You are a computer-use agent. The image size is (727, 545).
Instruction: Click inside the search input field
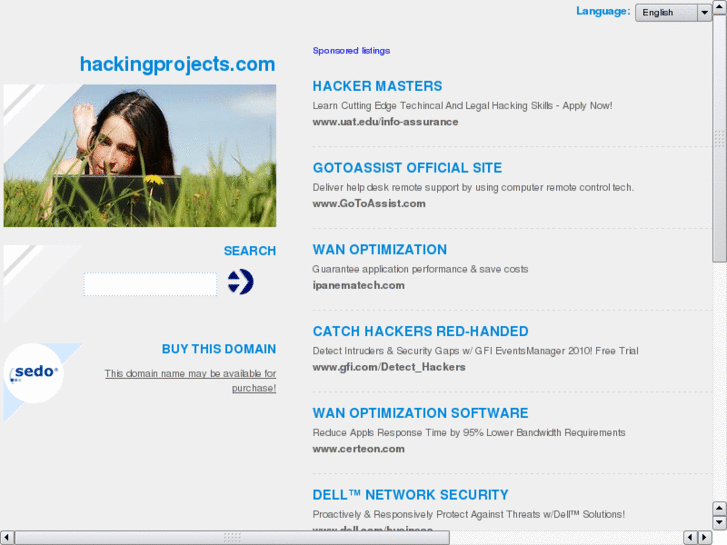point(150,284)
